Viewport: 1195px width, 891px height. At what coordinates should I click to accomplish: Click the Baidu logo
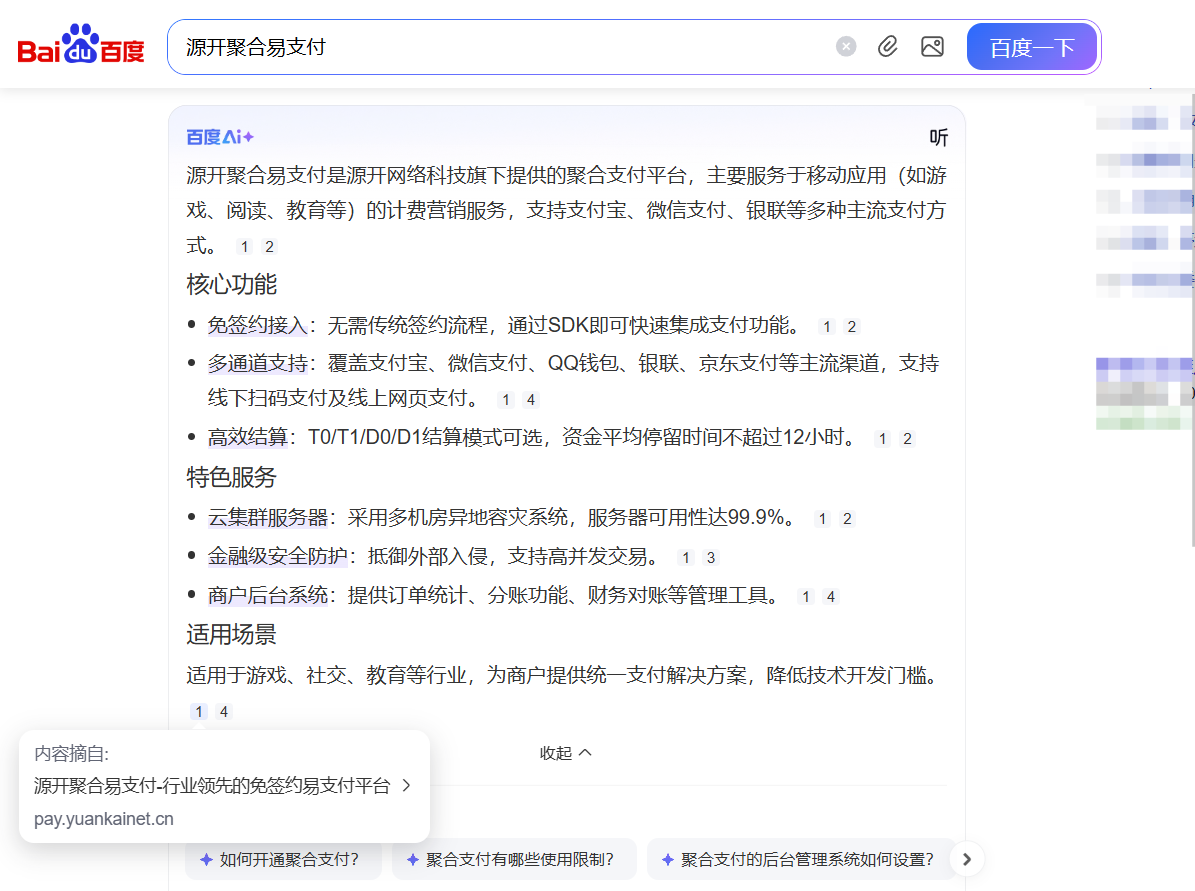pyautogui.click(x=81, y=47)
